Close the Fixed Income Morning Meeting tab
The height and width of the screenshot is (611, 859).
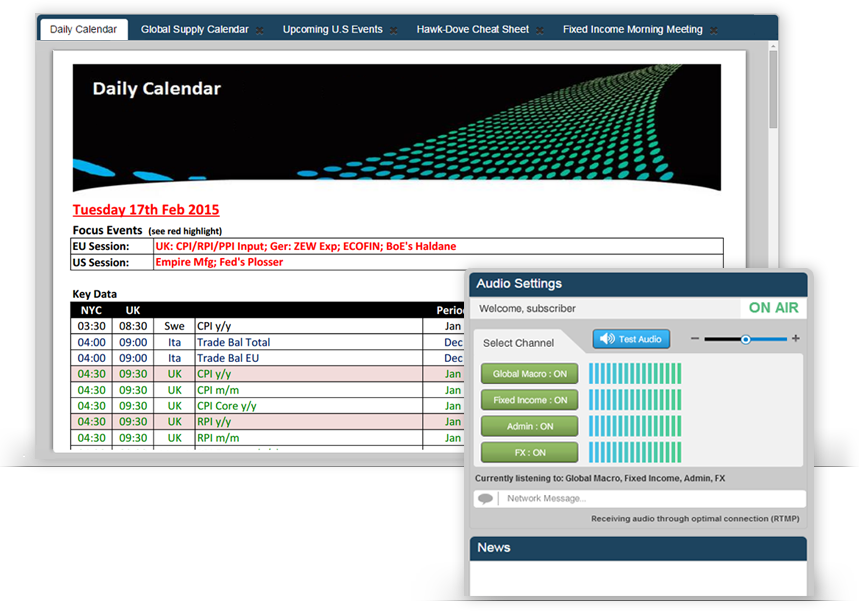tap(714, 31)
